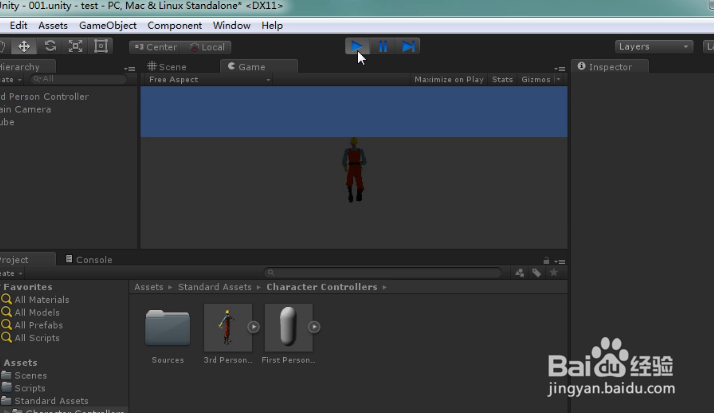The width and height of the screenshot is (714, 413).
Task: Switch to the Game tab
Action: (259, 66)
